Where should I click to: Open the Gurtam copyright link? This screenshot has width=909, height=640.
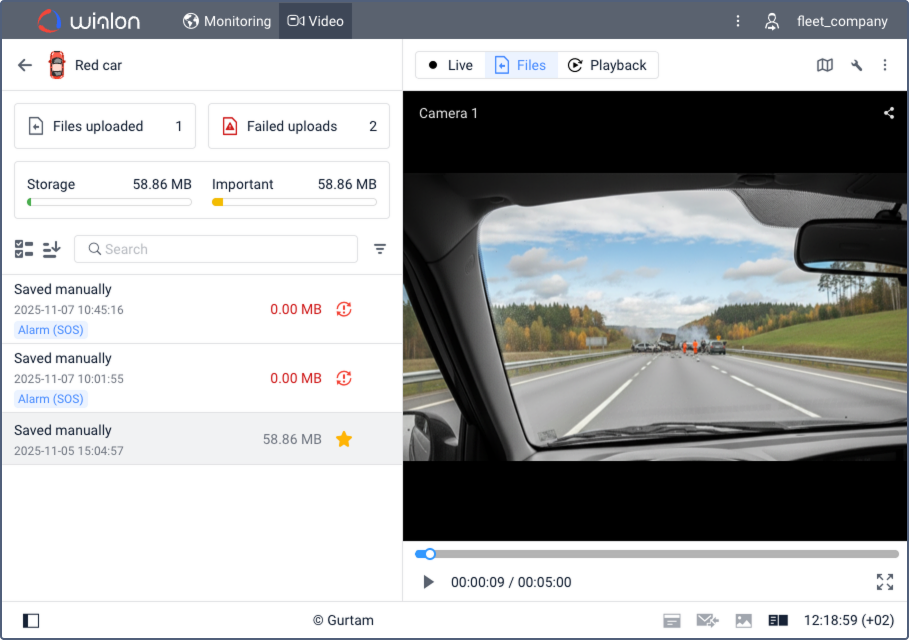[x=343, y=620]
